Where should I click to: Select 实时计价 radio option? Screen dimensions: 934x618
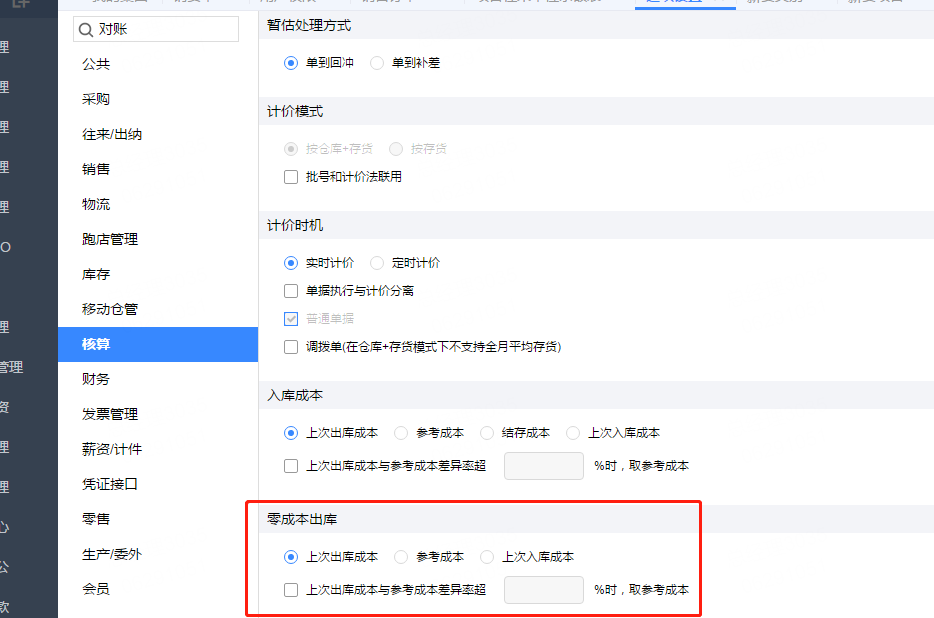click(291, 263)
